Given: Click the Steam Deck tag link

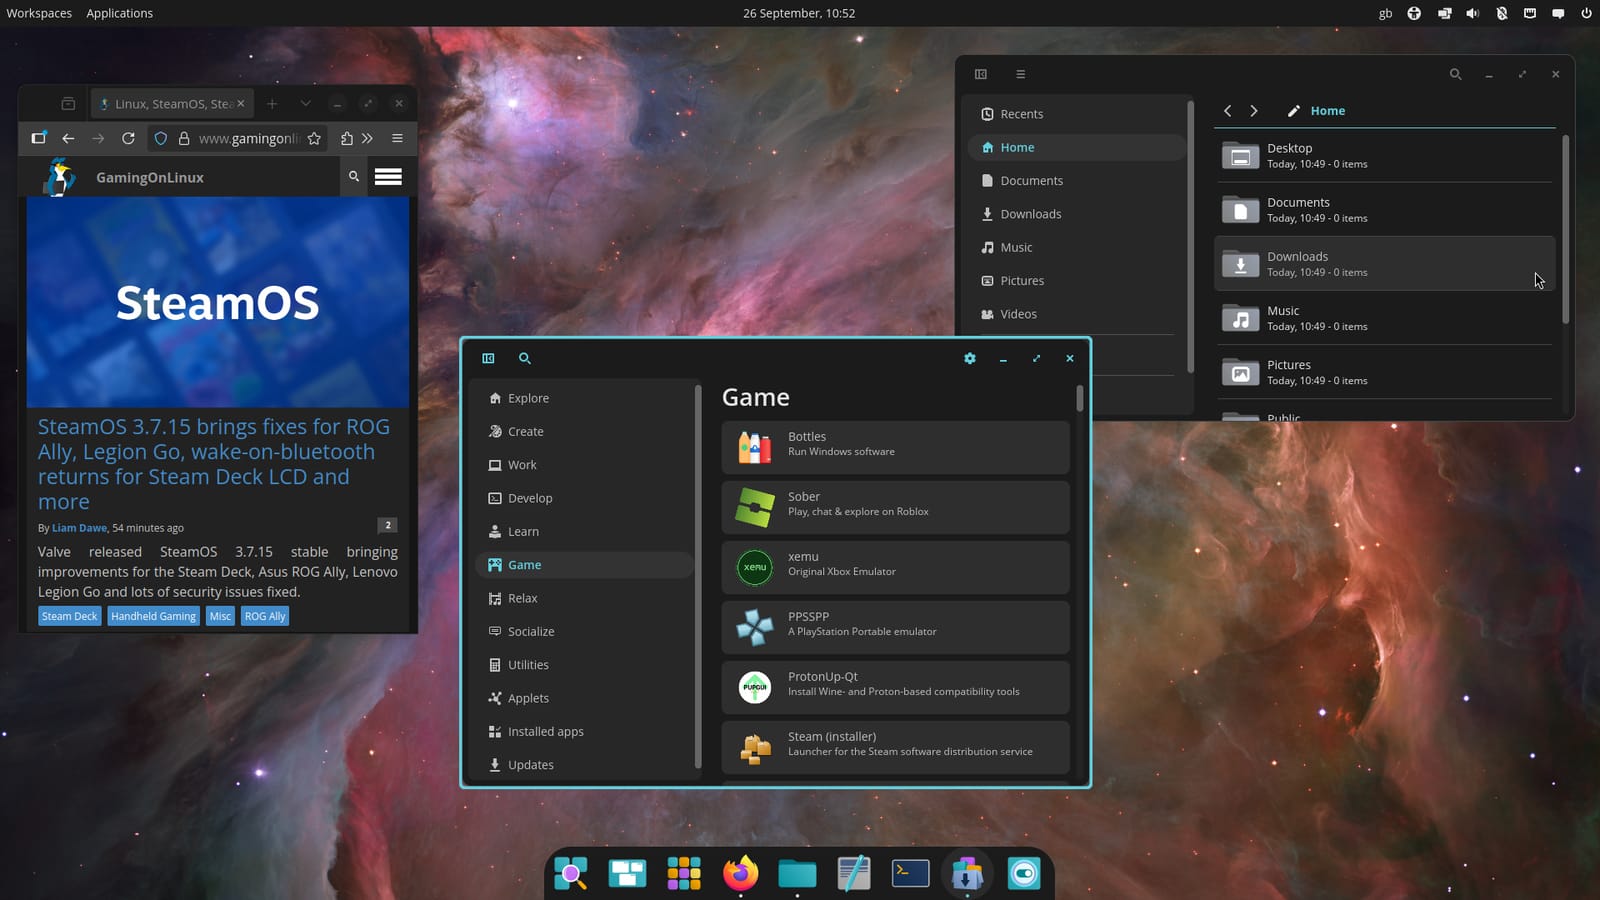Looking at the screenshot, I should click(x=69, y=616).
